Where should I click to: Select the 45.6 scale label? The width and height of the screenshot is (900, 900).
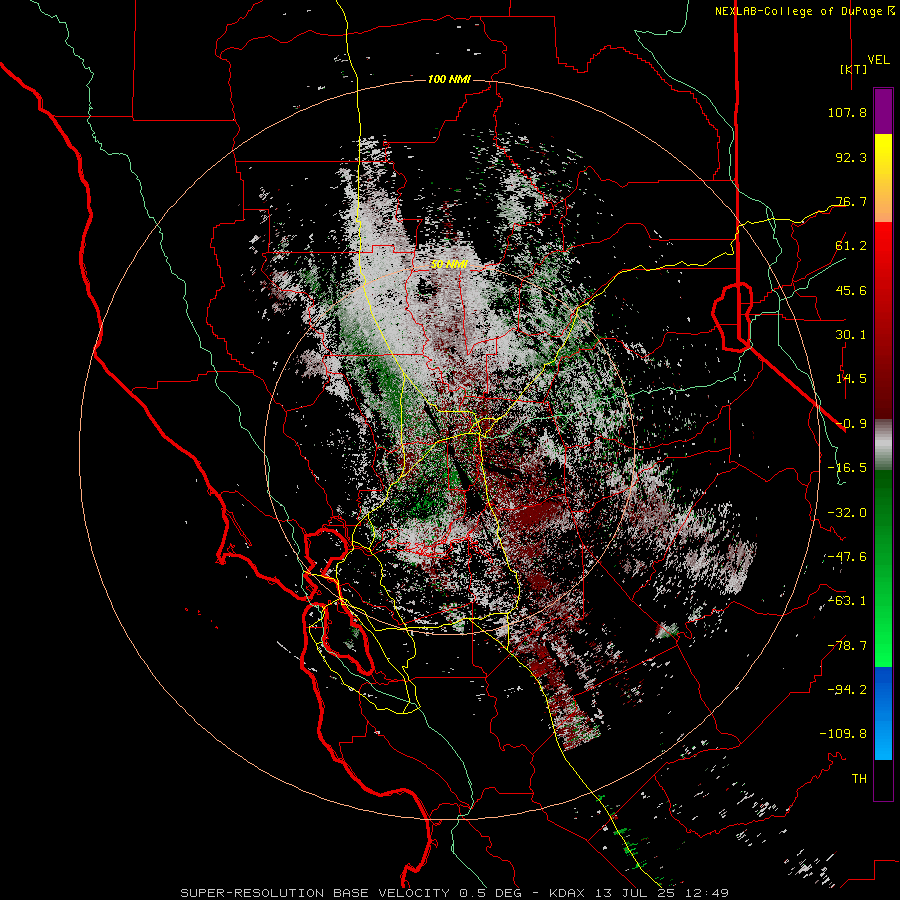tap(851, 290)
